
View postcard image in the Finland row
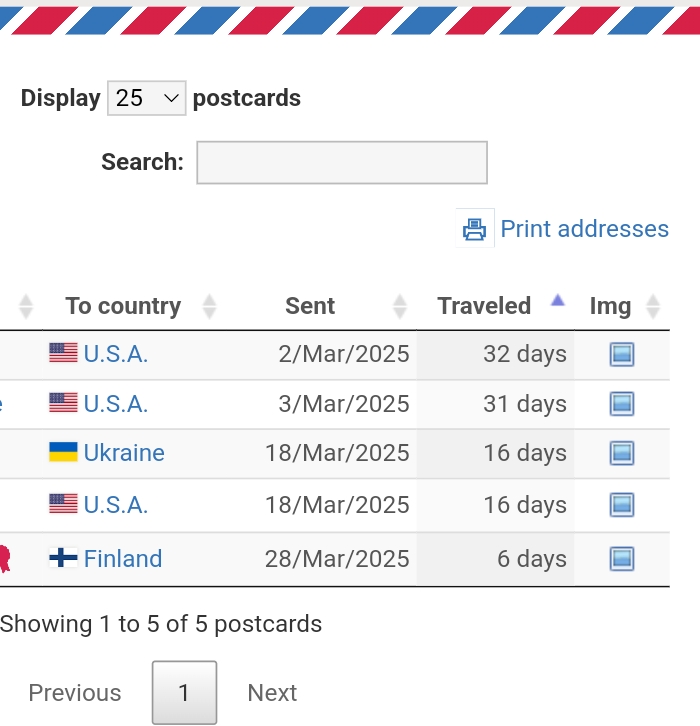(x=621, y=558)
